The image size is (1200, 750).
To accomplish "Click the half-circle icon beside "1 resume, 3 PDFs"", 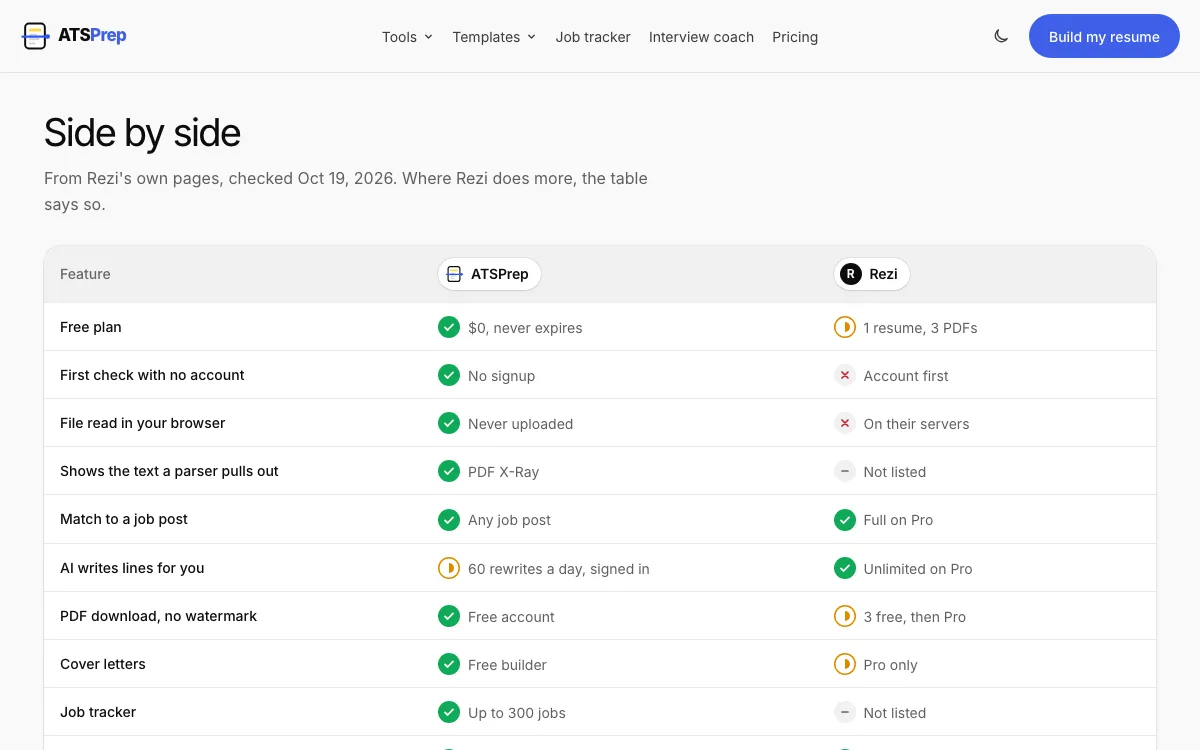I will point(845,327).
